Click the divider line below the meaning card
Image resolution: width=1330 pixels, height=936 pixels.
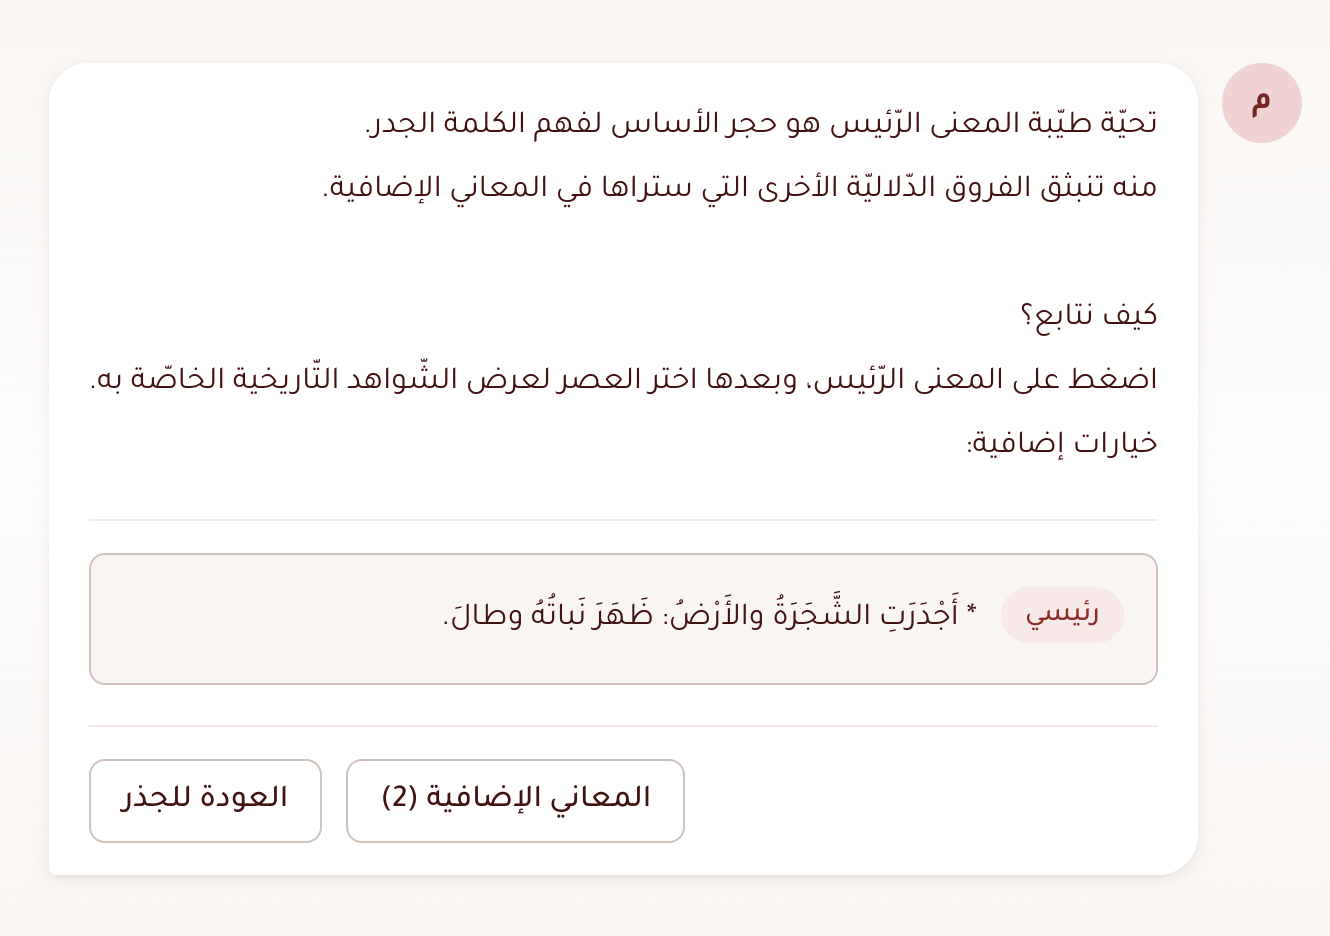click(x=623, y=726)
